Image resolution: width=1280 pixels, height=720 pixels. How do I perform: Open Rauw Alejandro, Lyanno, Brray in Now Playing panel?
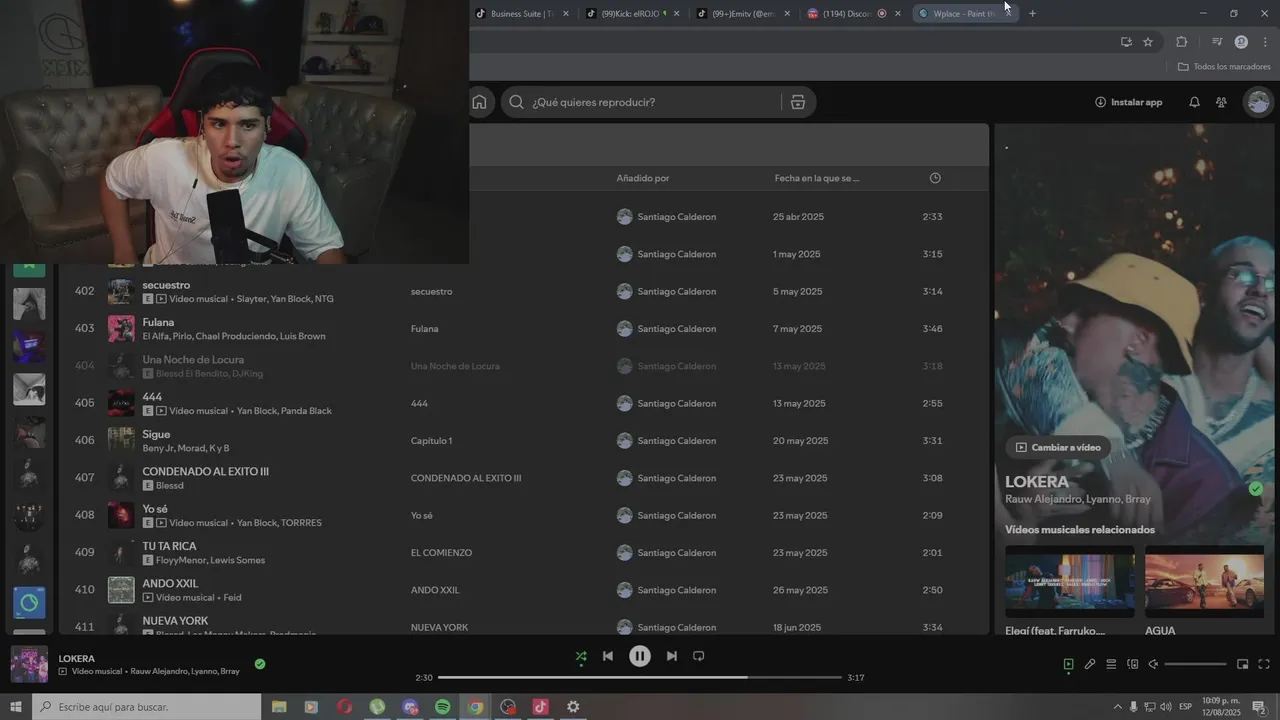point(1078,499)
